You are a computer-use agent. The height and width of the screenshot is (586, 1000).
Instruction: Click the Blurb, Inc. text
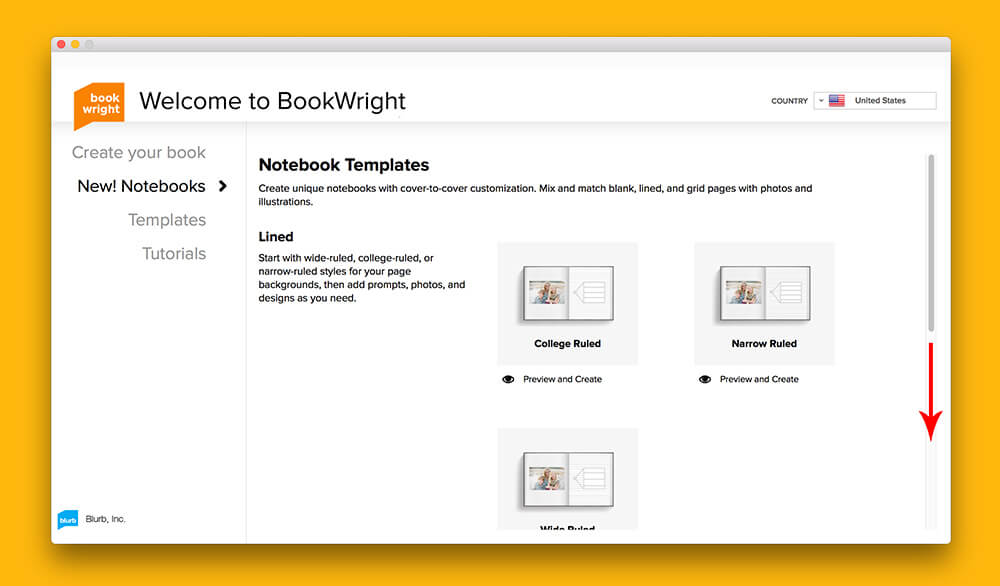[x=105, y=519]
